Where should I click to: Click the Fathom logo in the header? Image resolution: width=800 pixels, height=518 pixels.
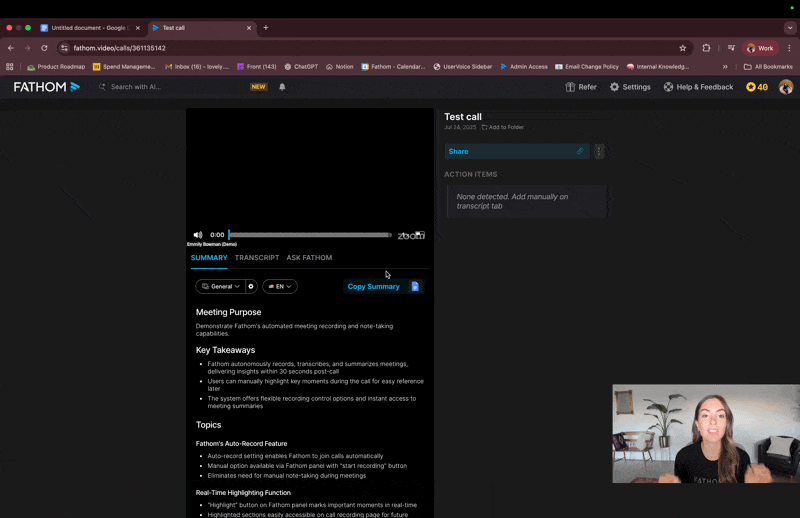46,87
